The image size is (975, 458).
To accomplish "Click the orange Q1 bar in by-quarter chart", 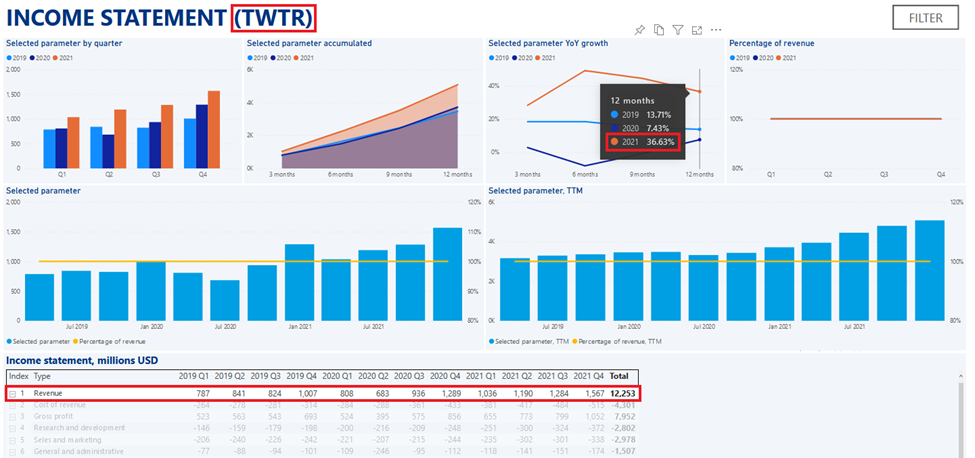I will tap(73, 142).
